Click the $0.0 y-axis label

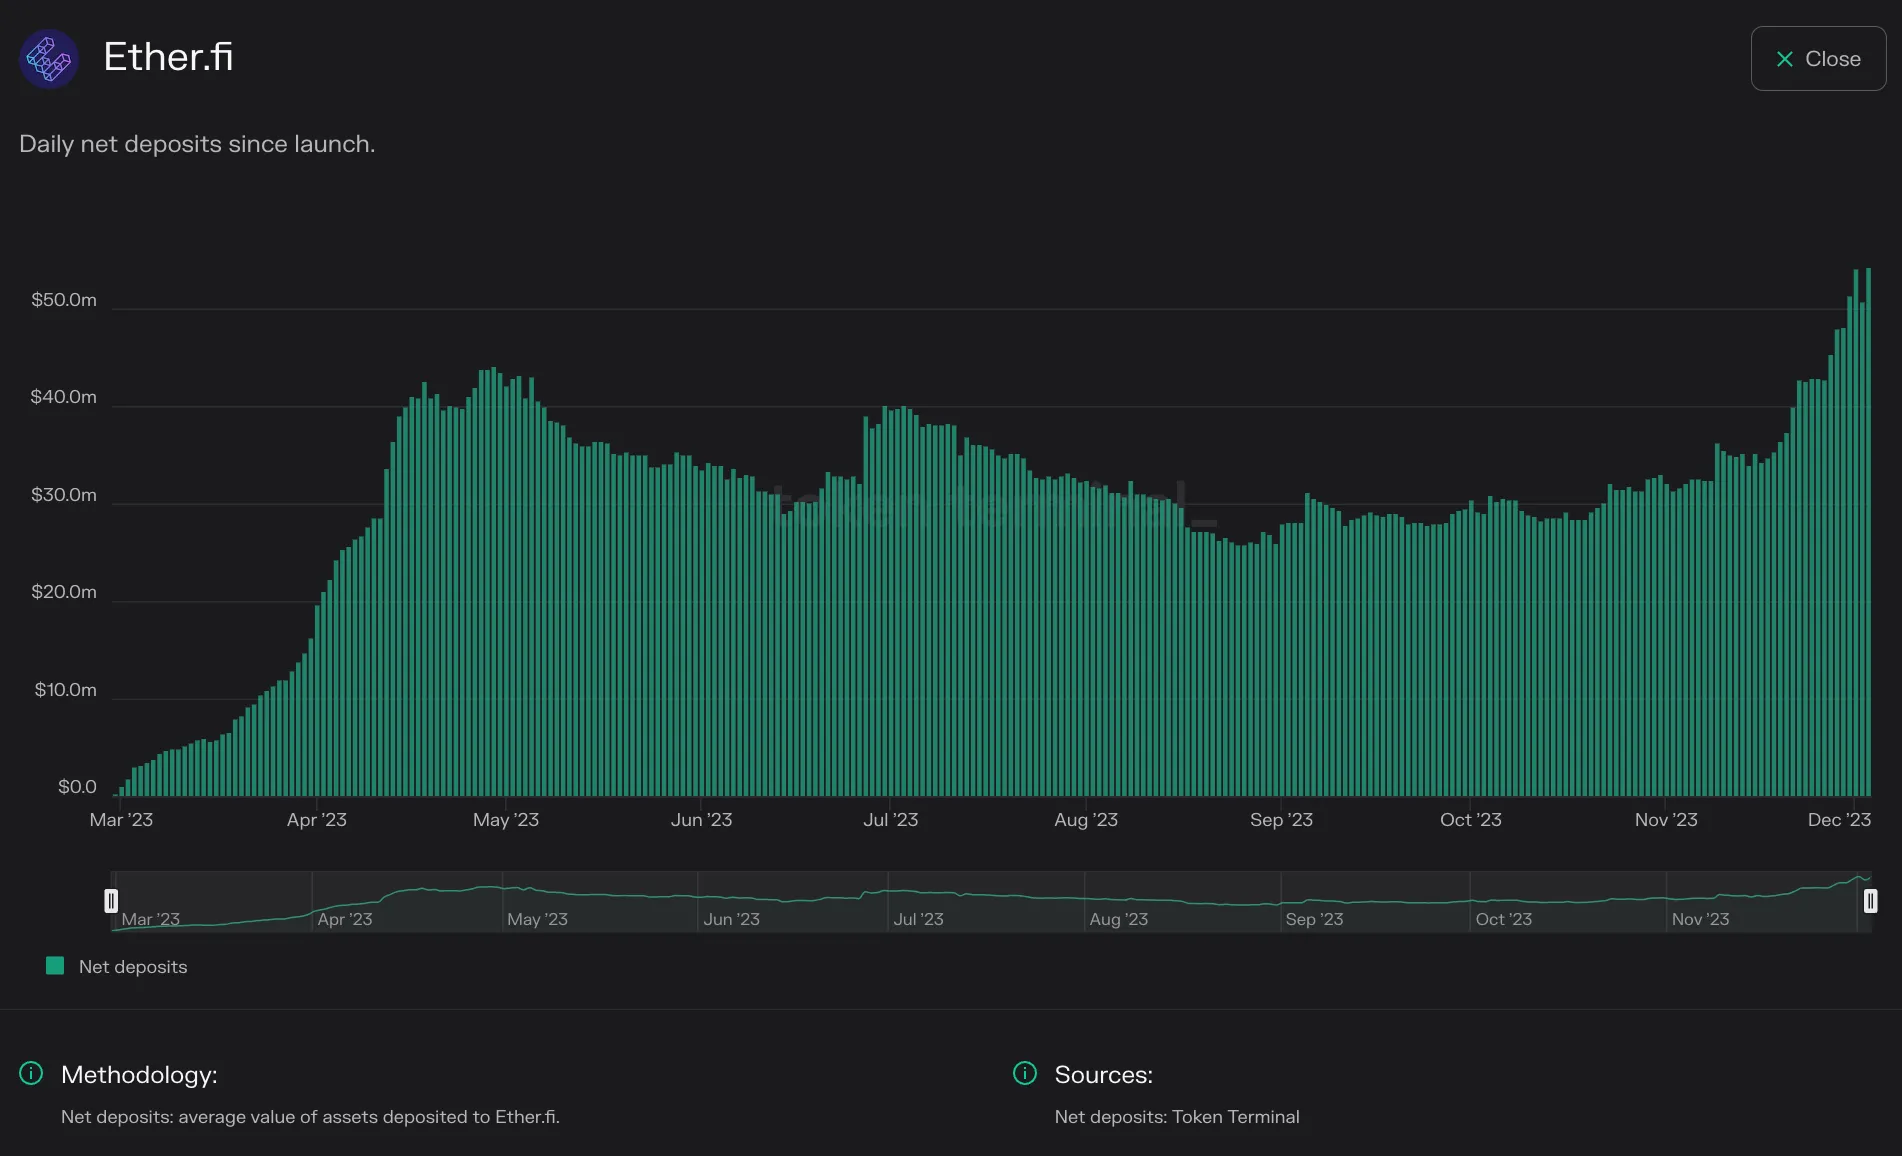click(x=77, y=787)
